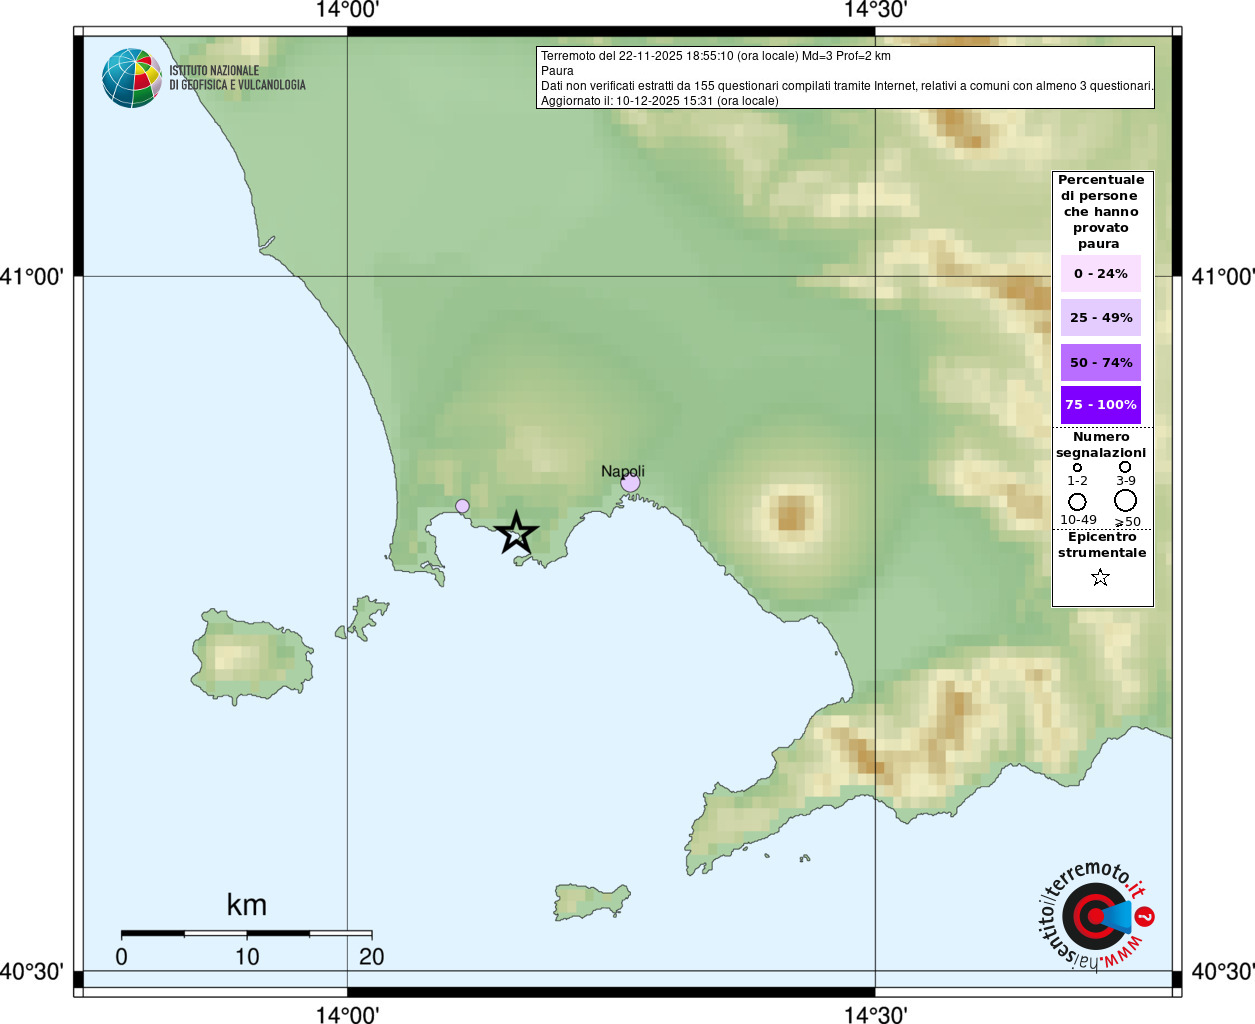This screenshot has height=1024, width=1255.
Task: Click the Vesuvius crater on the map
Action: (x=791, y=515)
